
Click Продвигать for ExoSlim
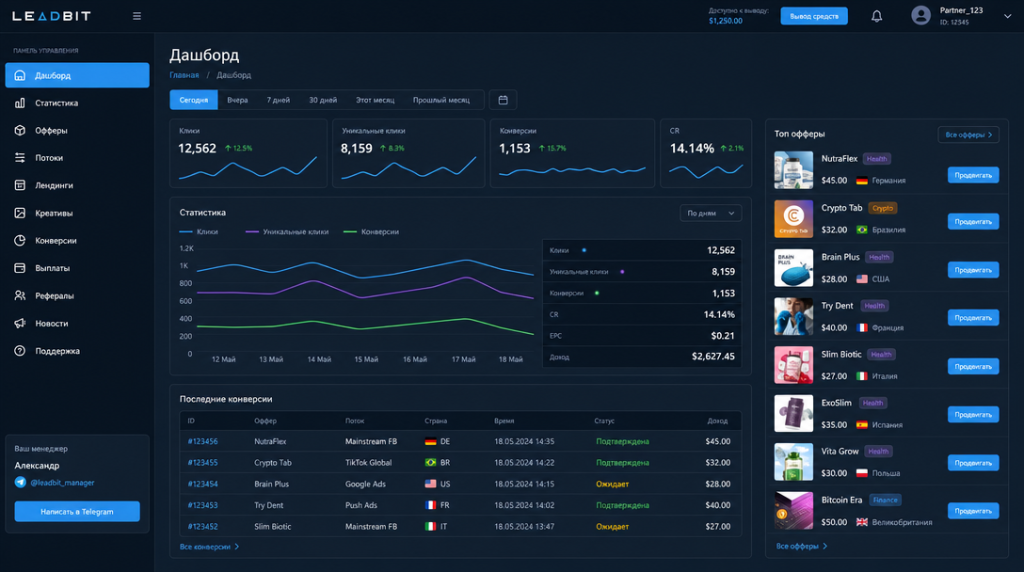tap(973, 415)
